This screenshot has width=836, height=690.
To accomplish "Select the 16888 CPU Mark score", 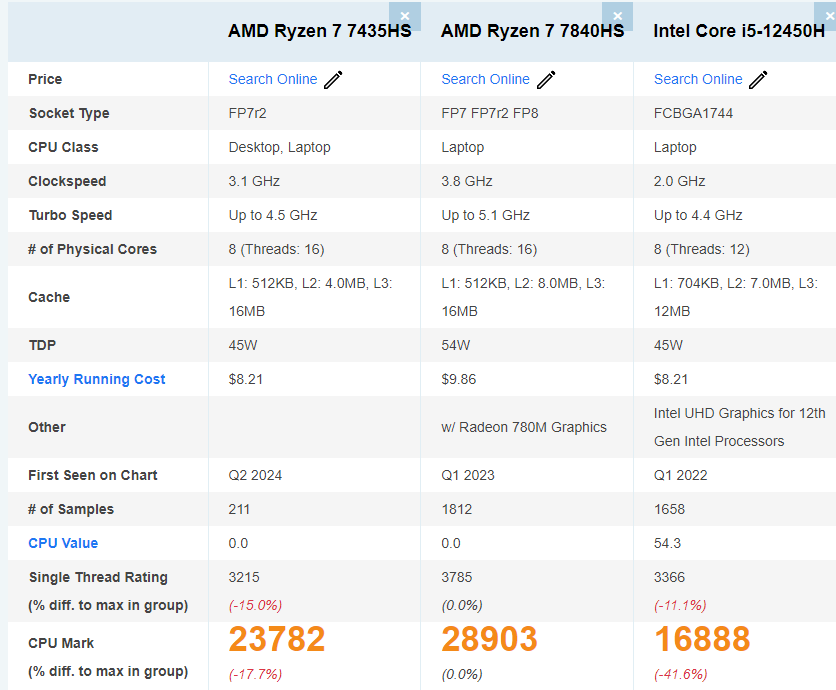I will click(x=702, y=639).
